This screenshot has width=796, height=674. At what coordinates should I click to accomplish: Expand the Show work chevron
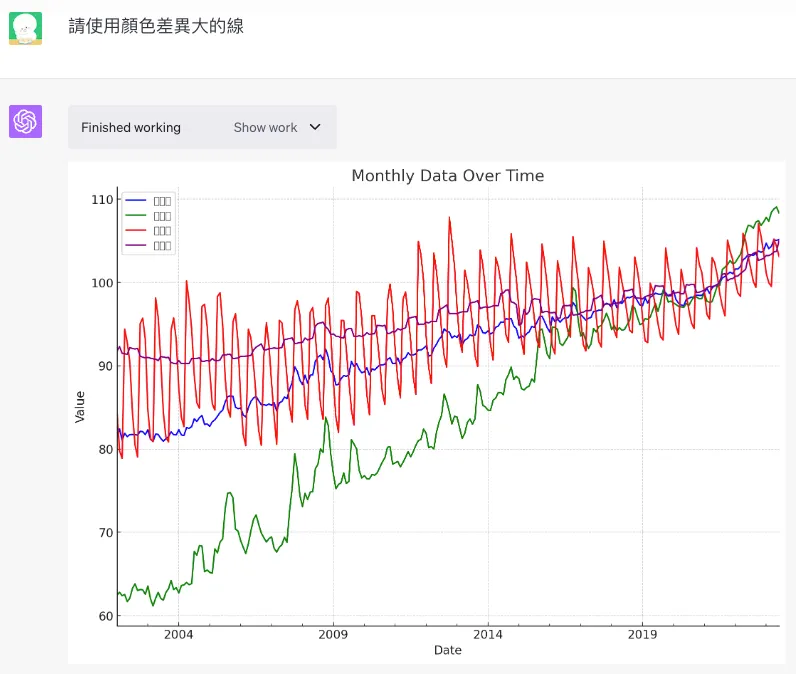(315, 127)
